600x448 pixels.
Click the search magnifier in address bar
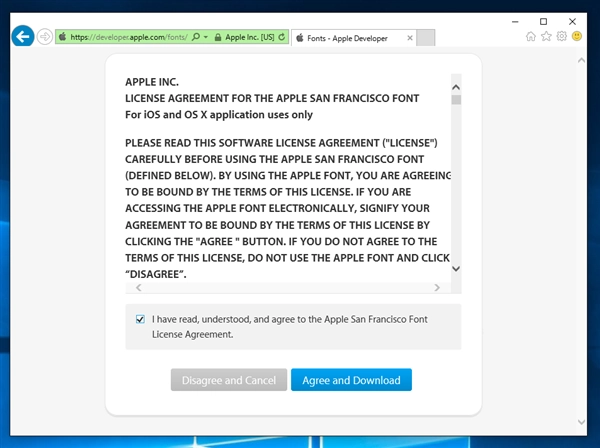tap(196, 37)
